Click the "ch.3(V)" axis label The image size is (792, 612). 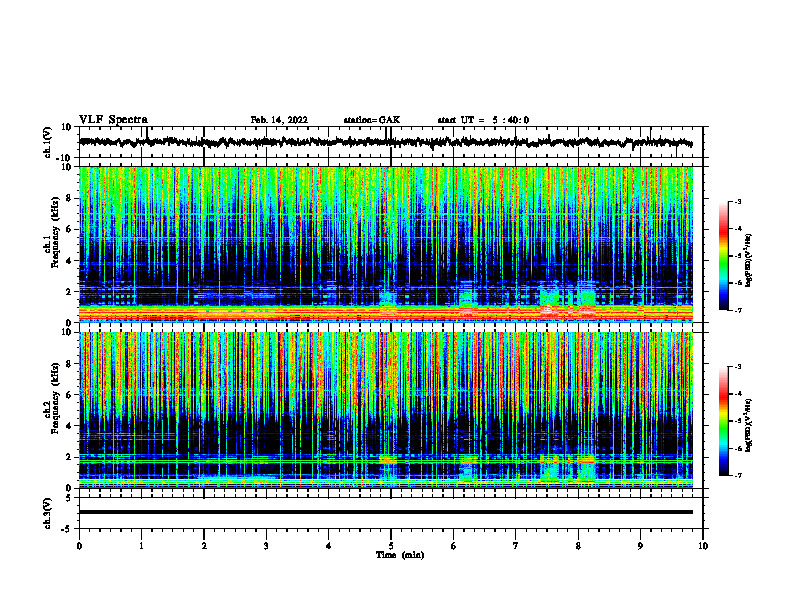tap(48, 513)
